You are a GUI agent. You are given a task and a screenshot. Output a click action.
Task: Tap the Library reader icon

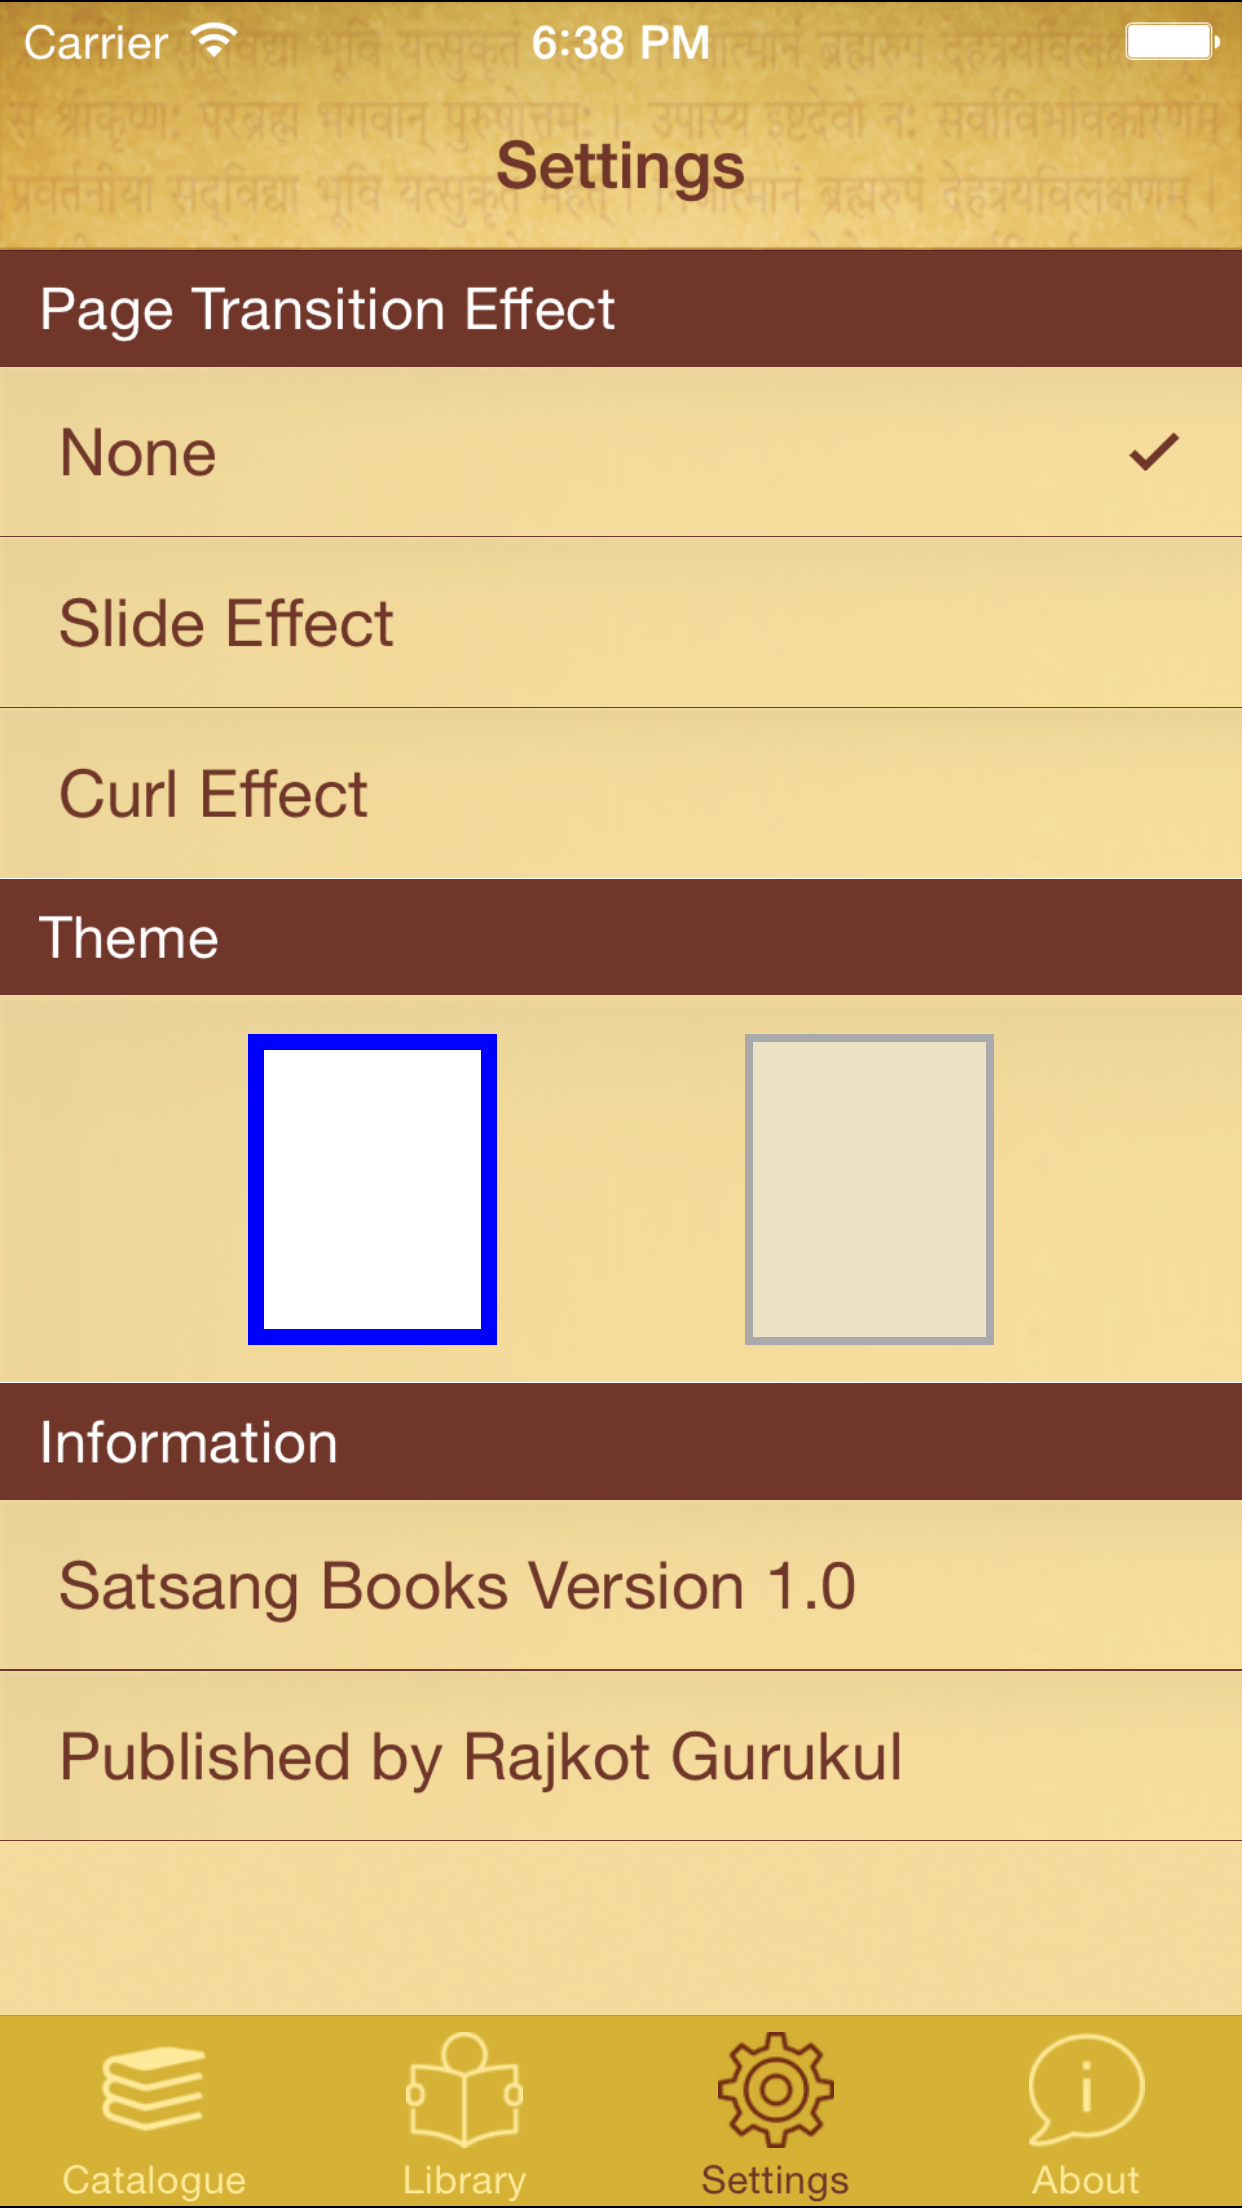pyautogui.click(x=464, y=2089)
